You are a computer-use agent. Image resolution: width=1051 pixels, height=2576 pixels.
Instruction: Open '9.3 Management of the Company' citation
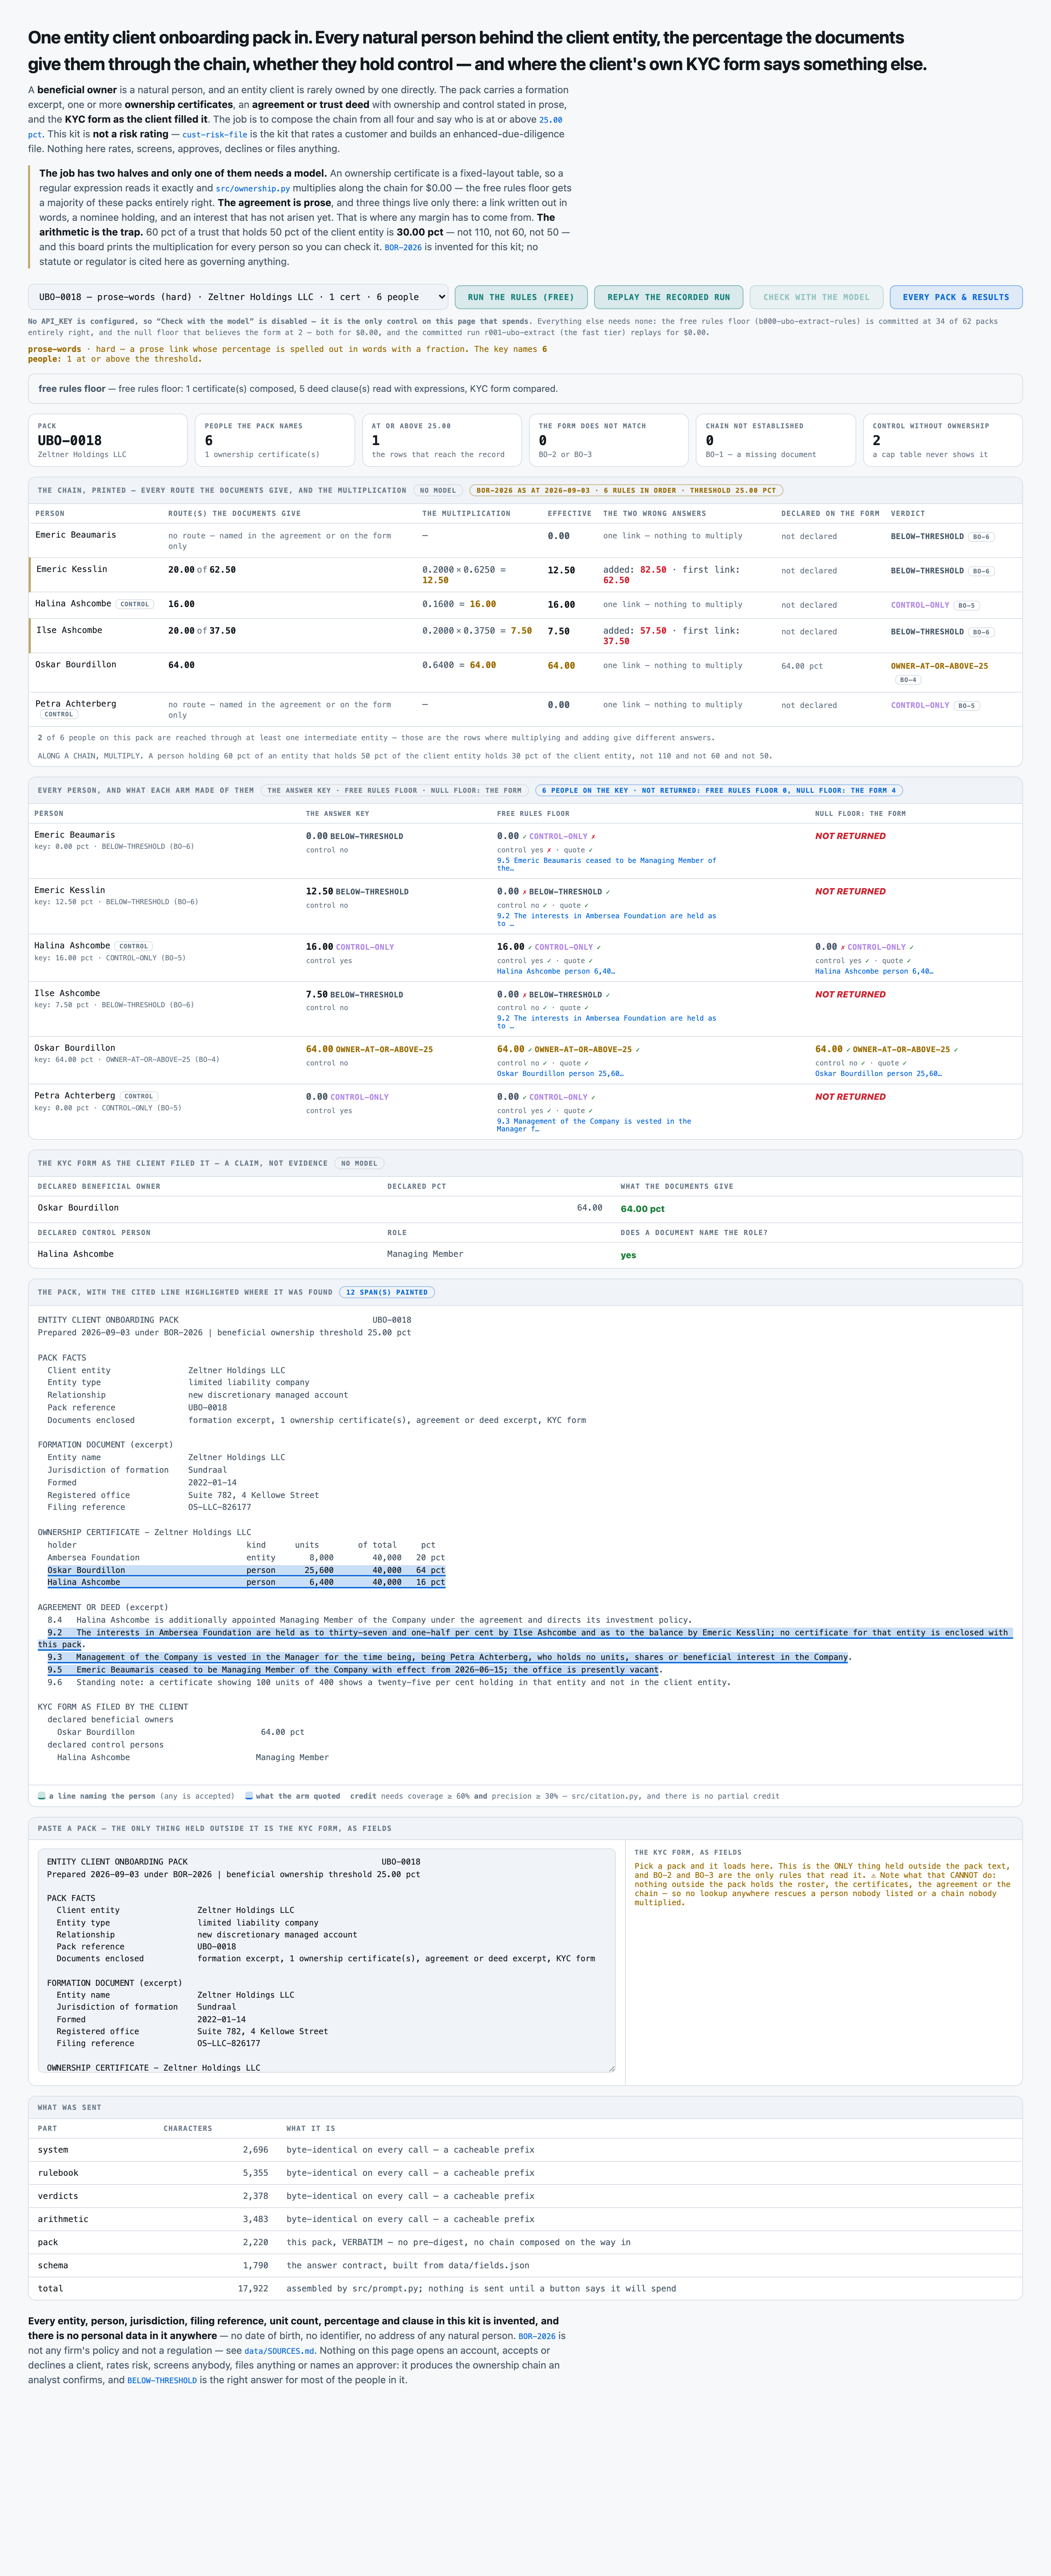tap(594, 1125)
